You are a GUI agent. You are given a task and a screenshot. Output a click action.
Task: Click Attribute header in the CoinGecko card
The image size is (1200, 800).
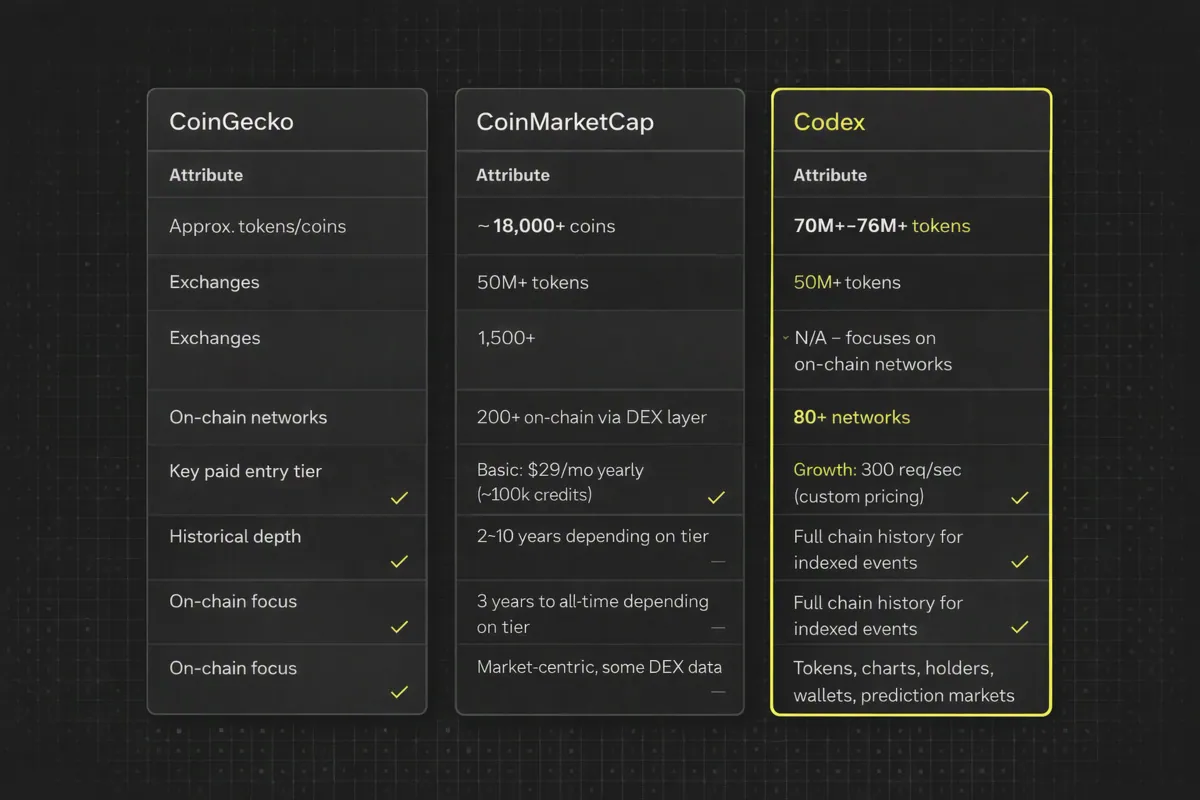(206, 175)
